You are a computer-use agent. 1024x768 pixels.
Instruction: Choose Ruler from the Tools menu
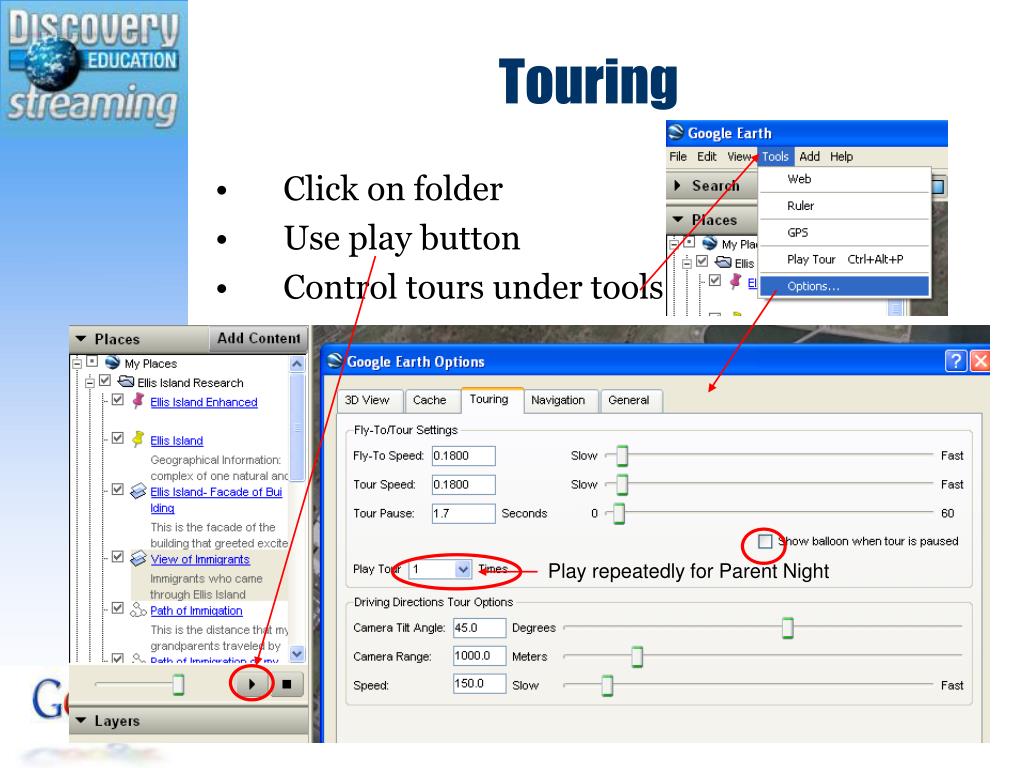click(x=844, y=206)
